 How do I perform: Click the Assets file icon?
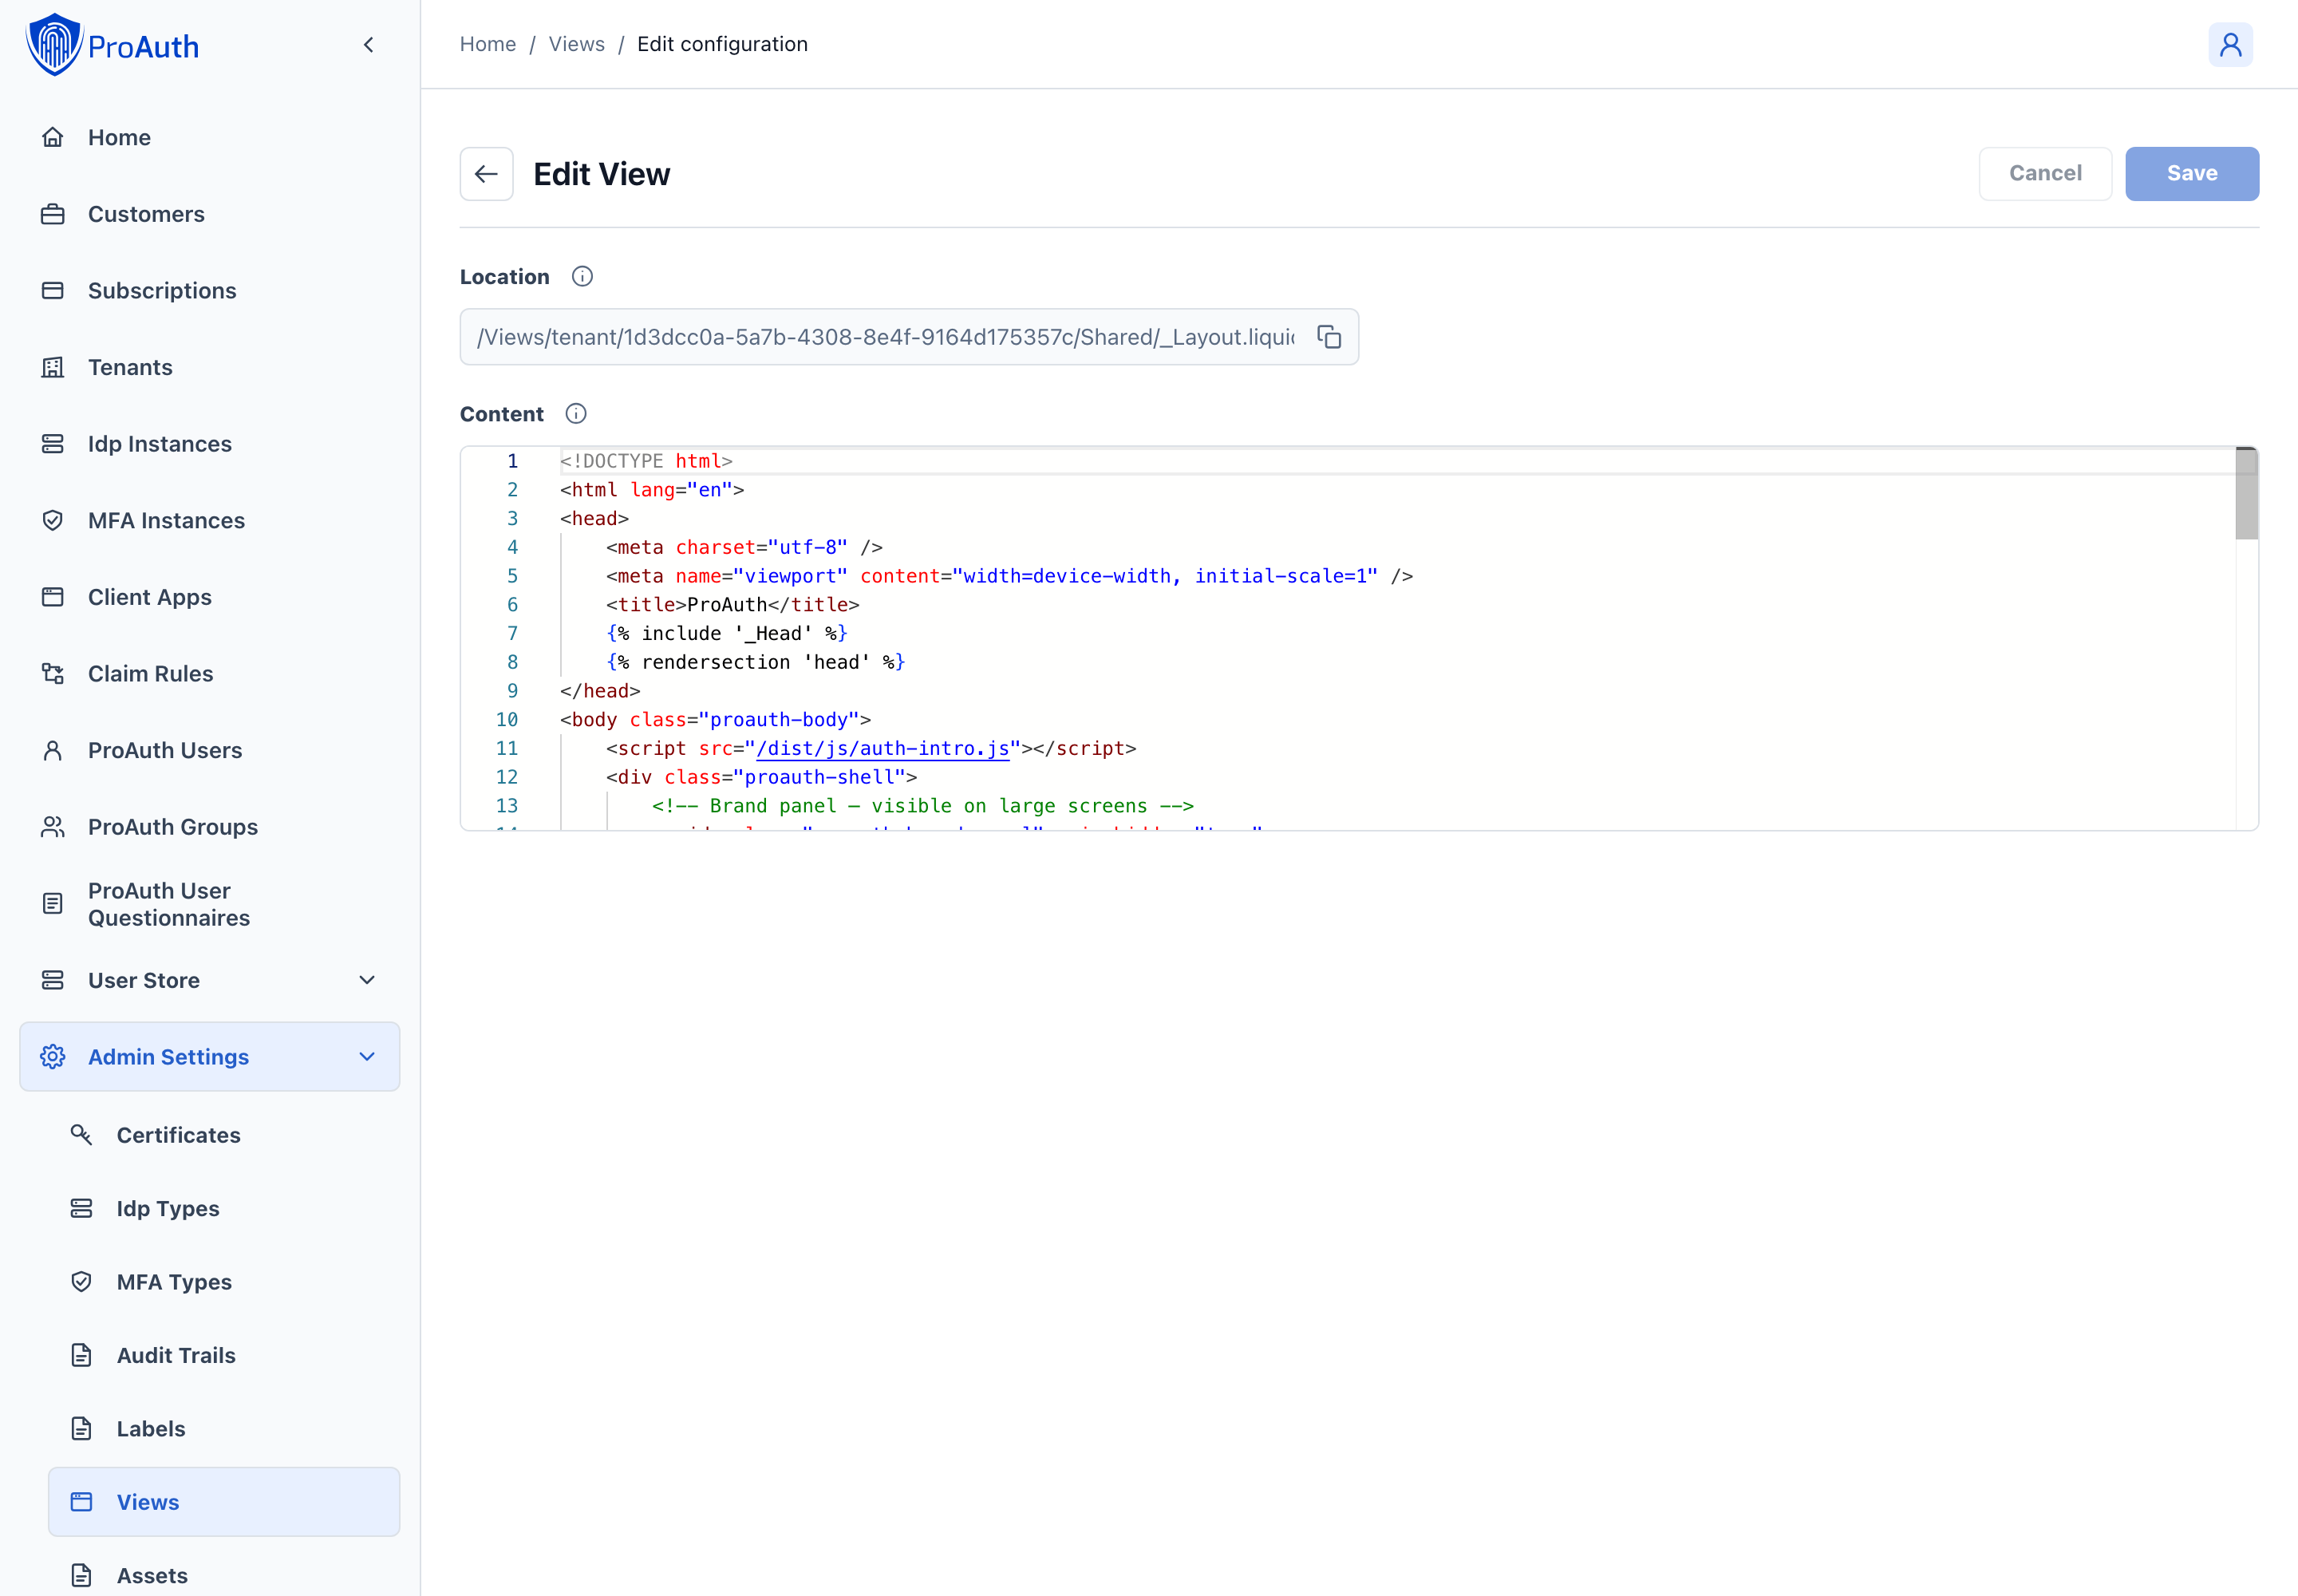[x=82, y=1575]
